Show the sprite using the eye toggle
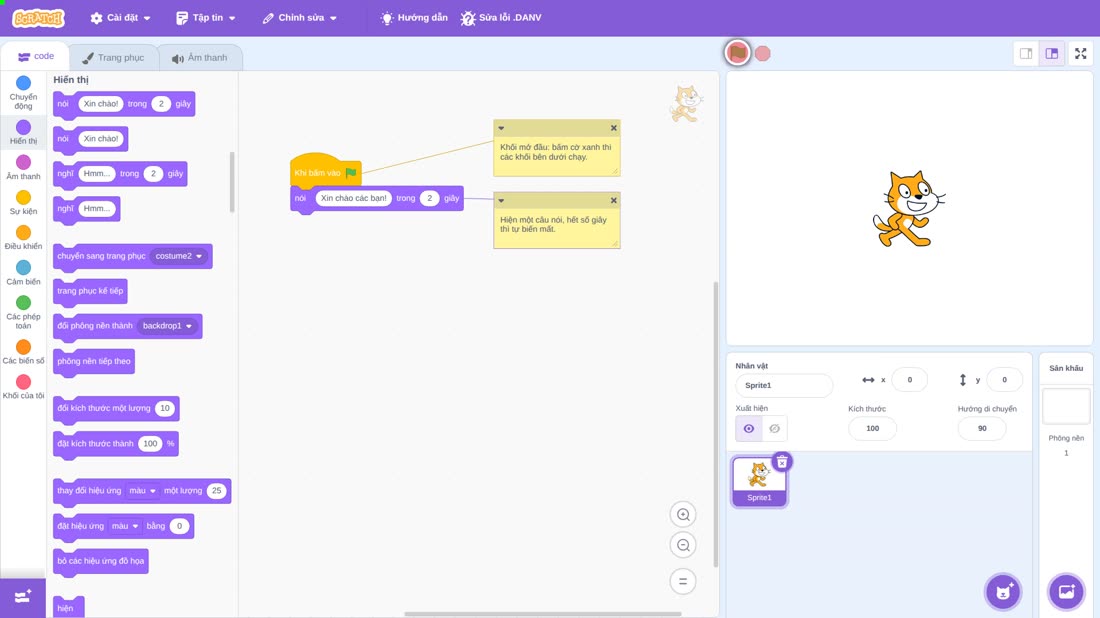The image size is (1100, 618). (x=749, y=429)
